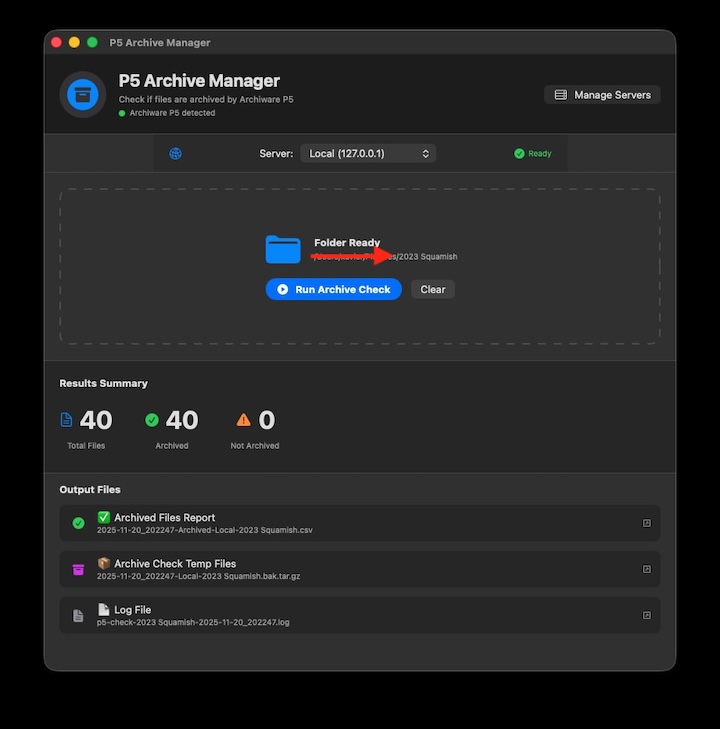Click the green Ready status indicator
720x729 pixels.
533,154
